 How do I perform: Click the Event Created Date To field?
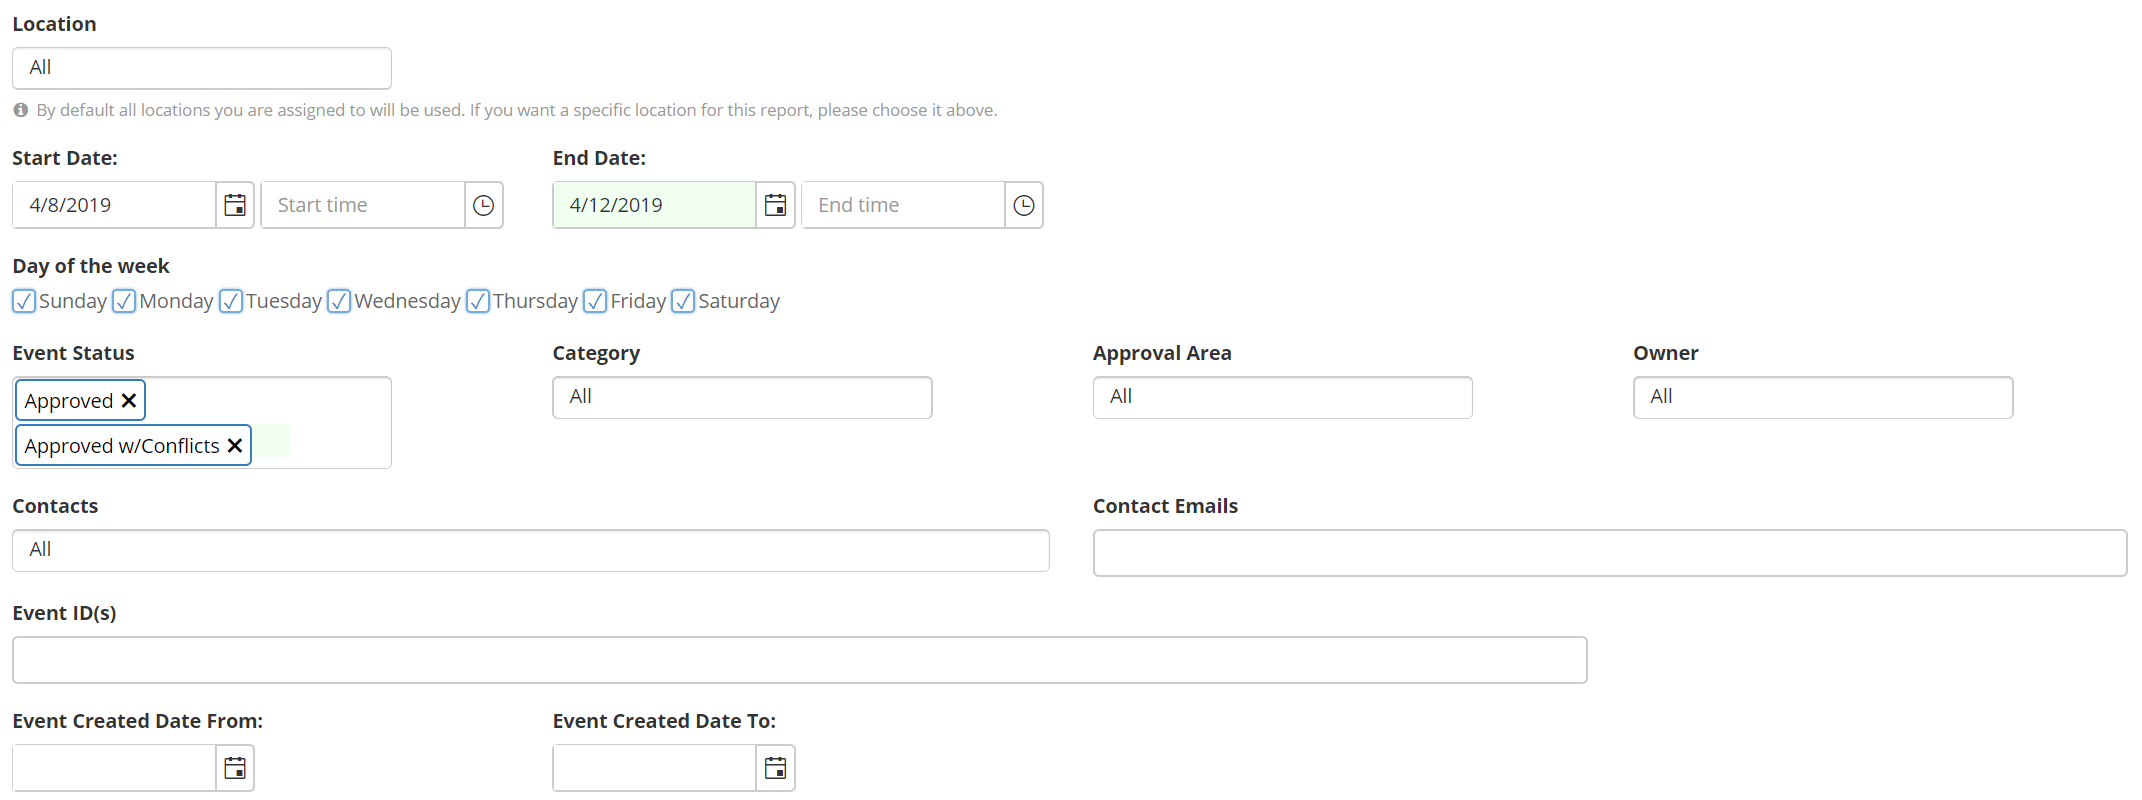click(x=655, y=768)
